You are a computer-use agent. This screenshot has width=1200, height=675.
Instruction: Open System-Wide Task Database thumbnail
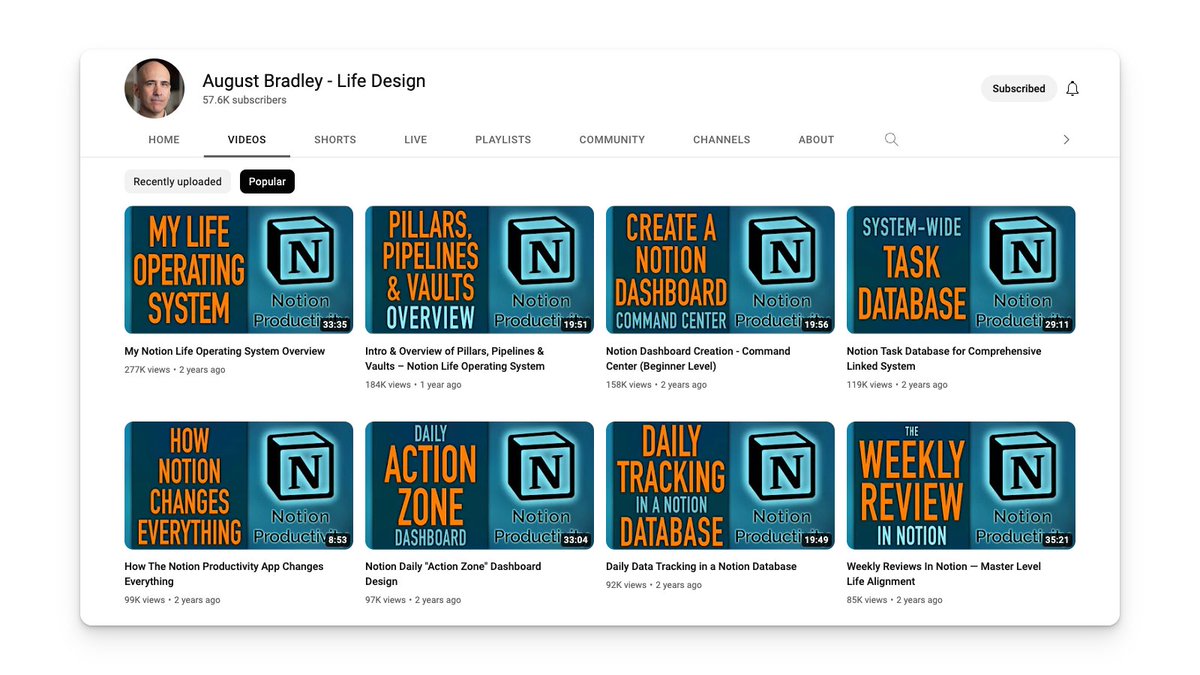(961, 270)
